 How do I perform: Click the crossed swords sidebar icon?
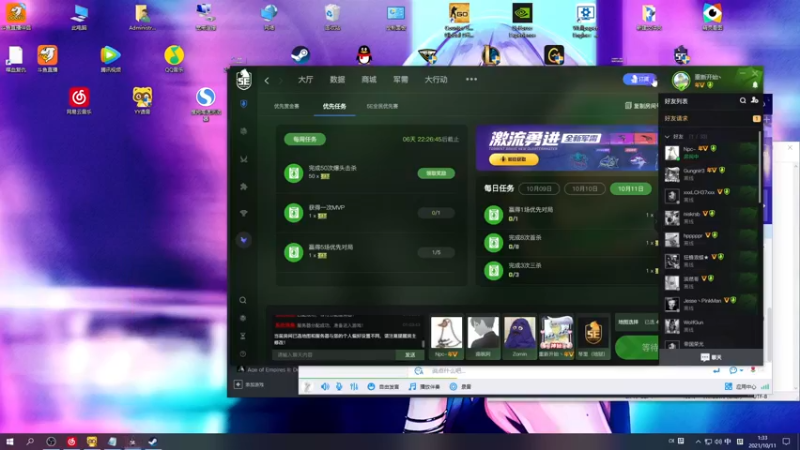click(244, 159)
